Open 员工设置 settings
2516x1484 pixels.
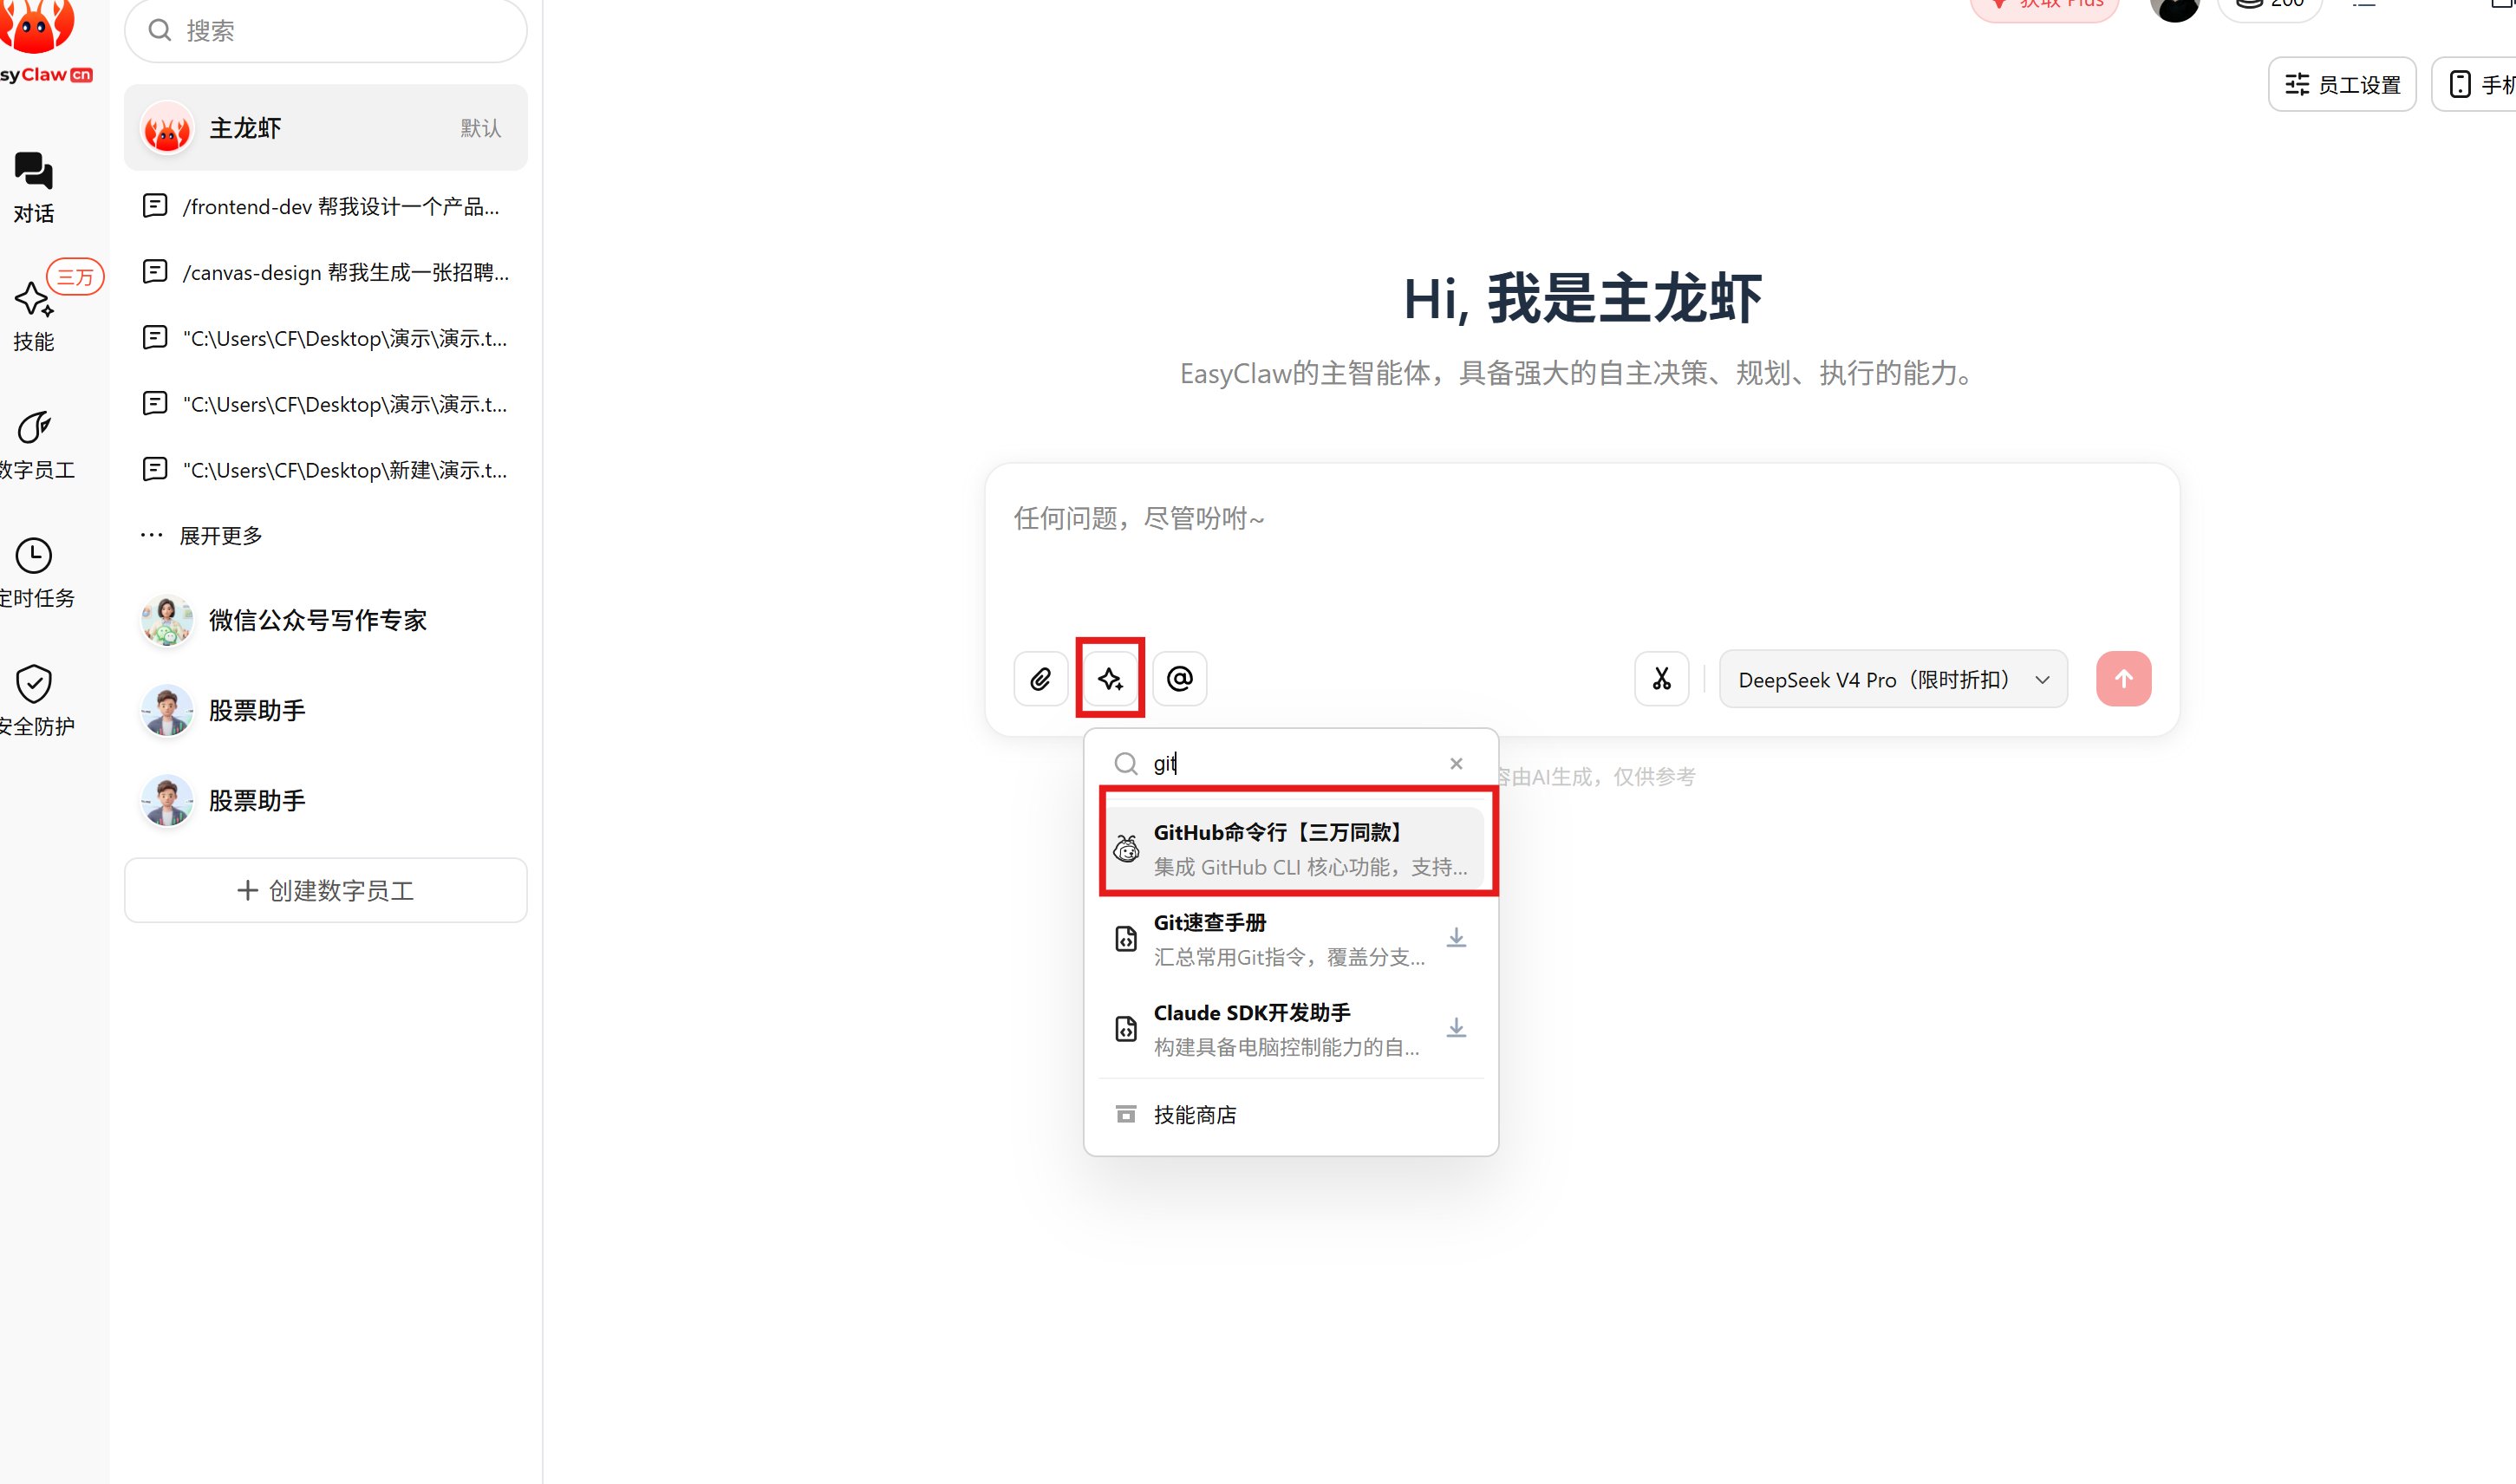pos(2342,85)
